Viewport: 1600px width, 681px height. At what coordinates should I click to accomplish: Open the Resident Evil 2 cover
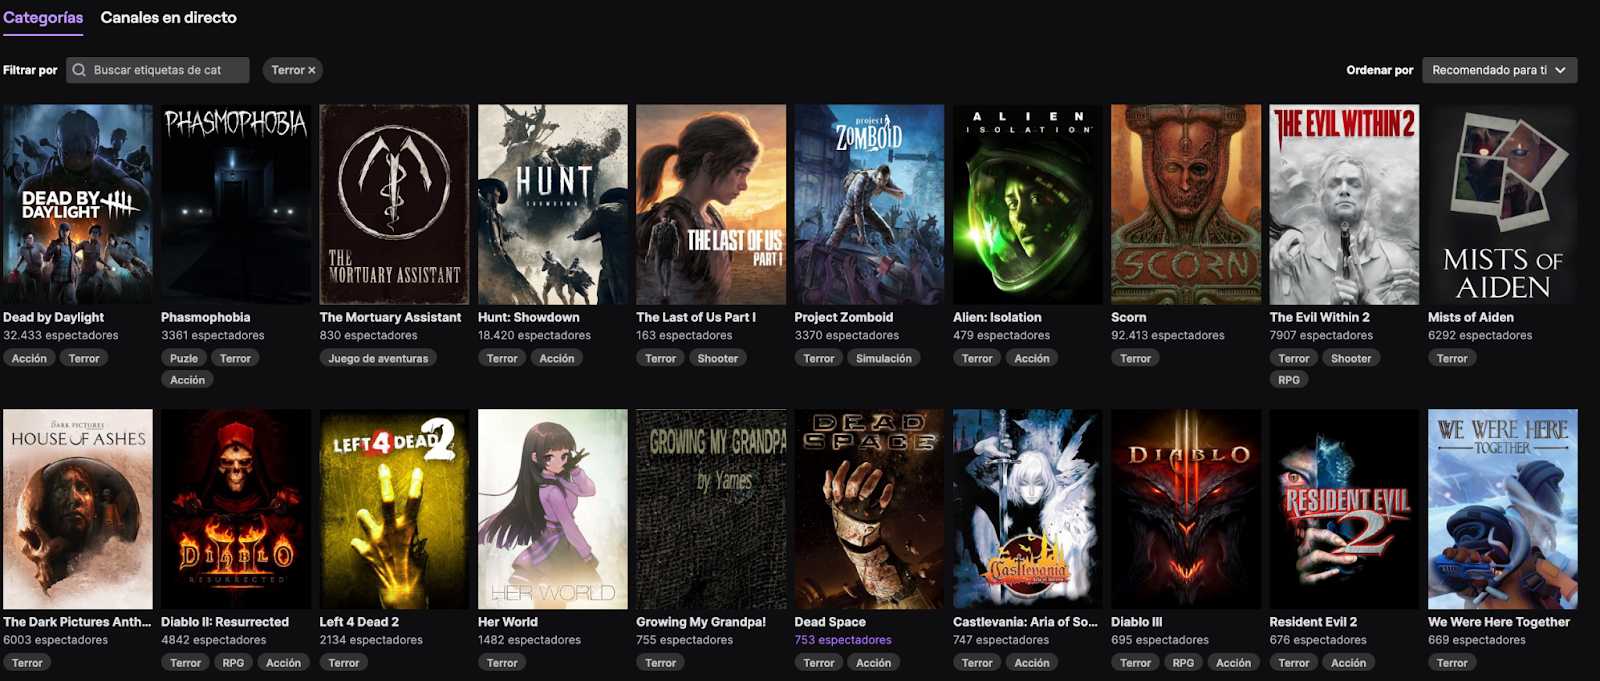click(1344, 509)
